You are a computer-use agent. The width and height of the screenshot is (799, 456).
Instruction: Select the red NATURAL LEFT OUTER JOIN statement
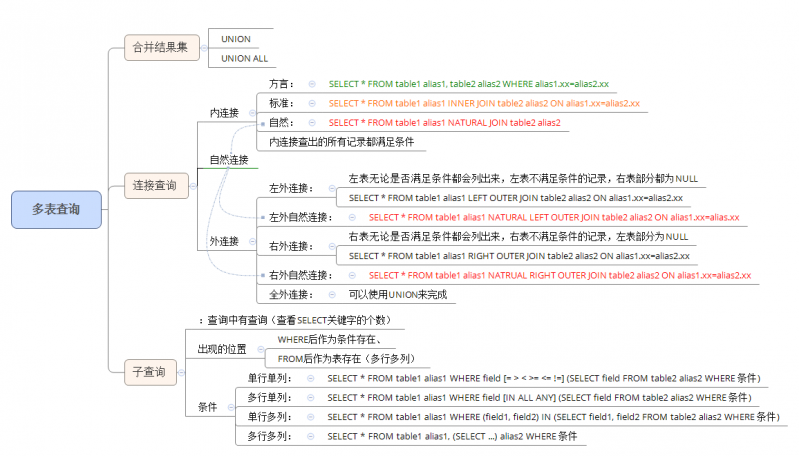[554, 217]
